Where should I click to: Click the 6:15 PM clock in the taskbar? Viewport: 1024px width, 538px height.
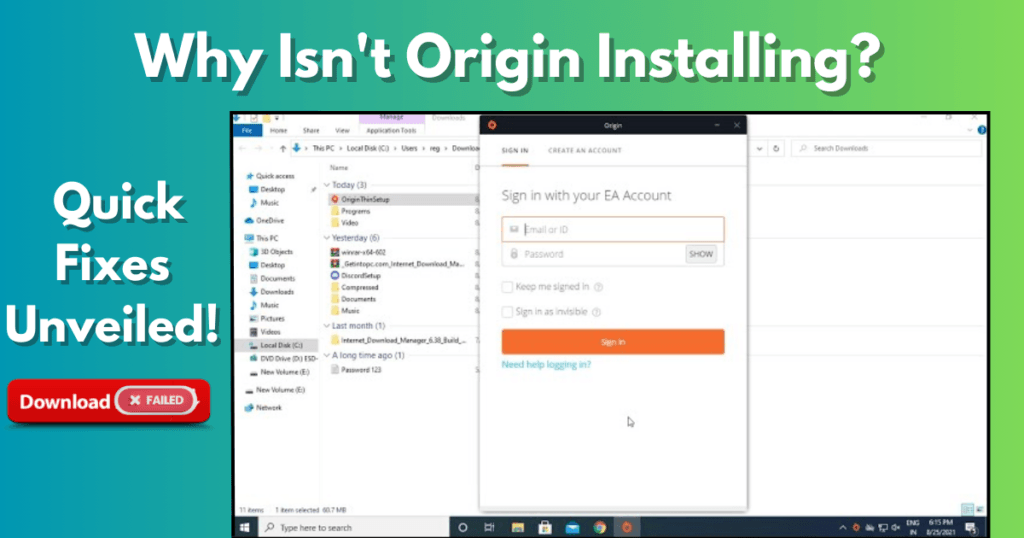click(940, 523)
